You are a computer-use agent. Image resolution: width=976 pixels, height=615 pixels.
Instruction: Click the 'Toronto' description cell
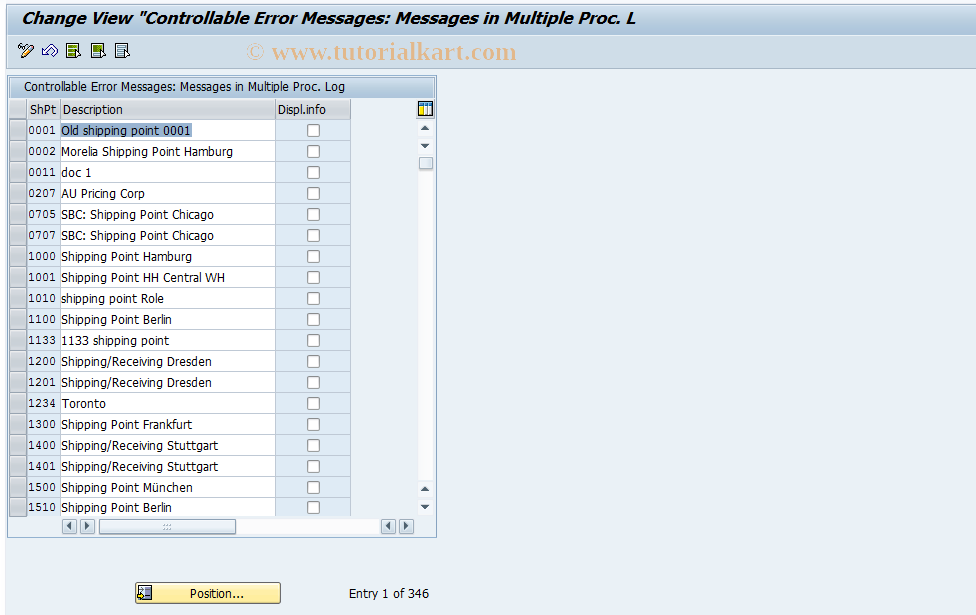(167, 403)
